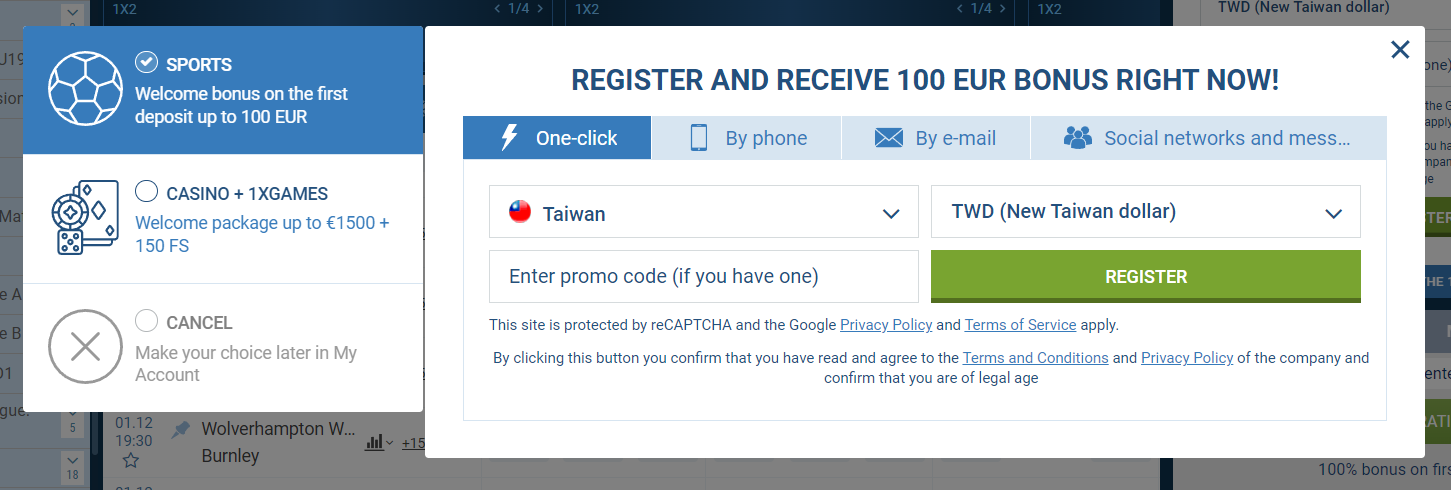Click the smartphone icon for By phone
The image size is (1451, 490).
[699, 138]
